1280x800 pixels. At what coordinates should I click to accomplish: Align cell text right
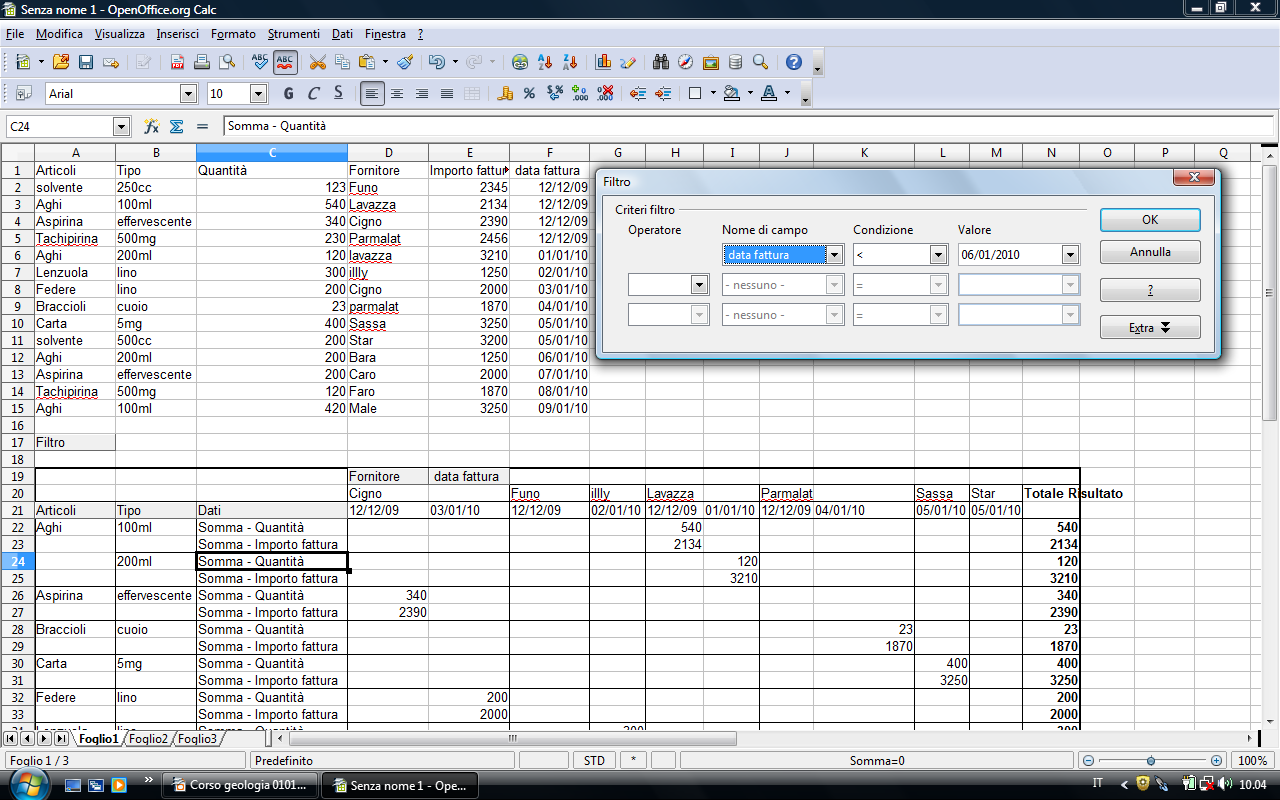pos(422,93)
